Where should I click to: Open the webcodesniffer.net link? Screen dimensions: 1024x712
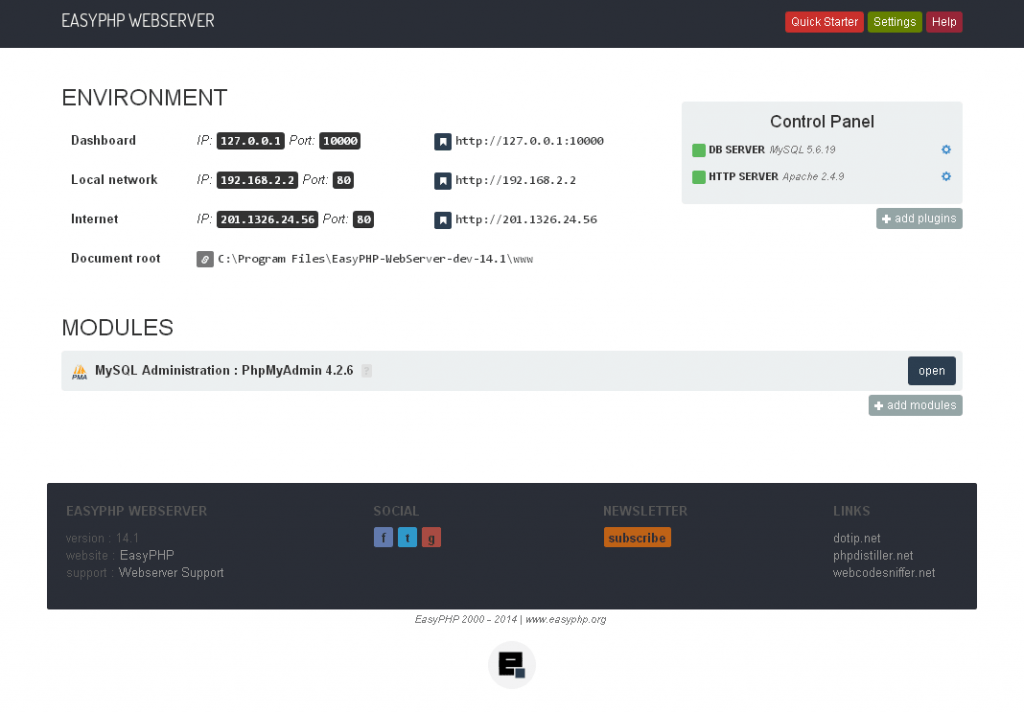click(884, 573)
